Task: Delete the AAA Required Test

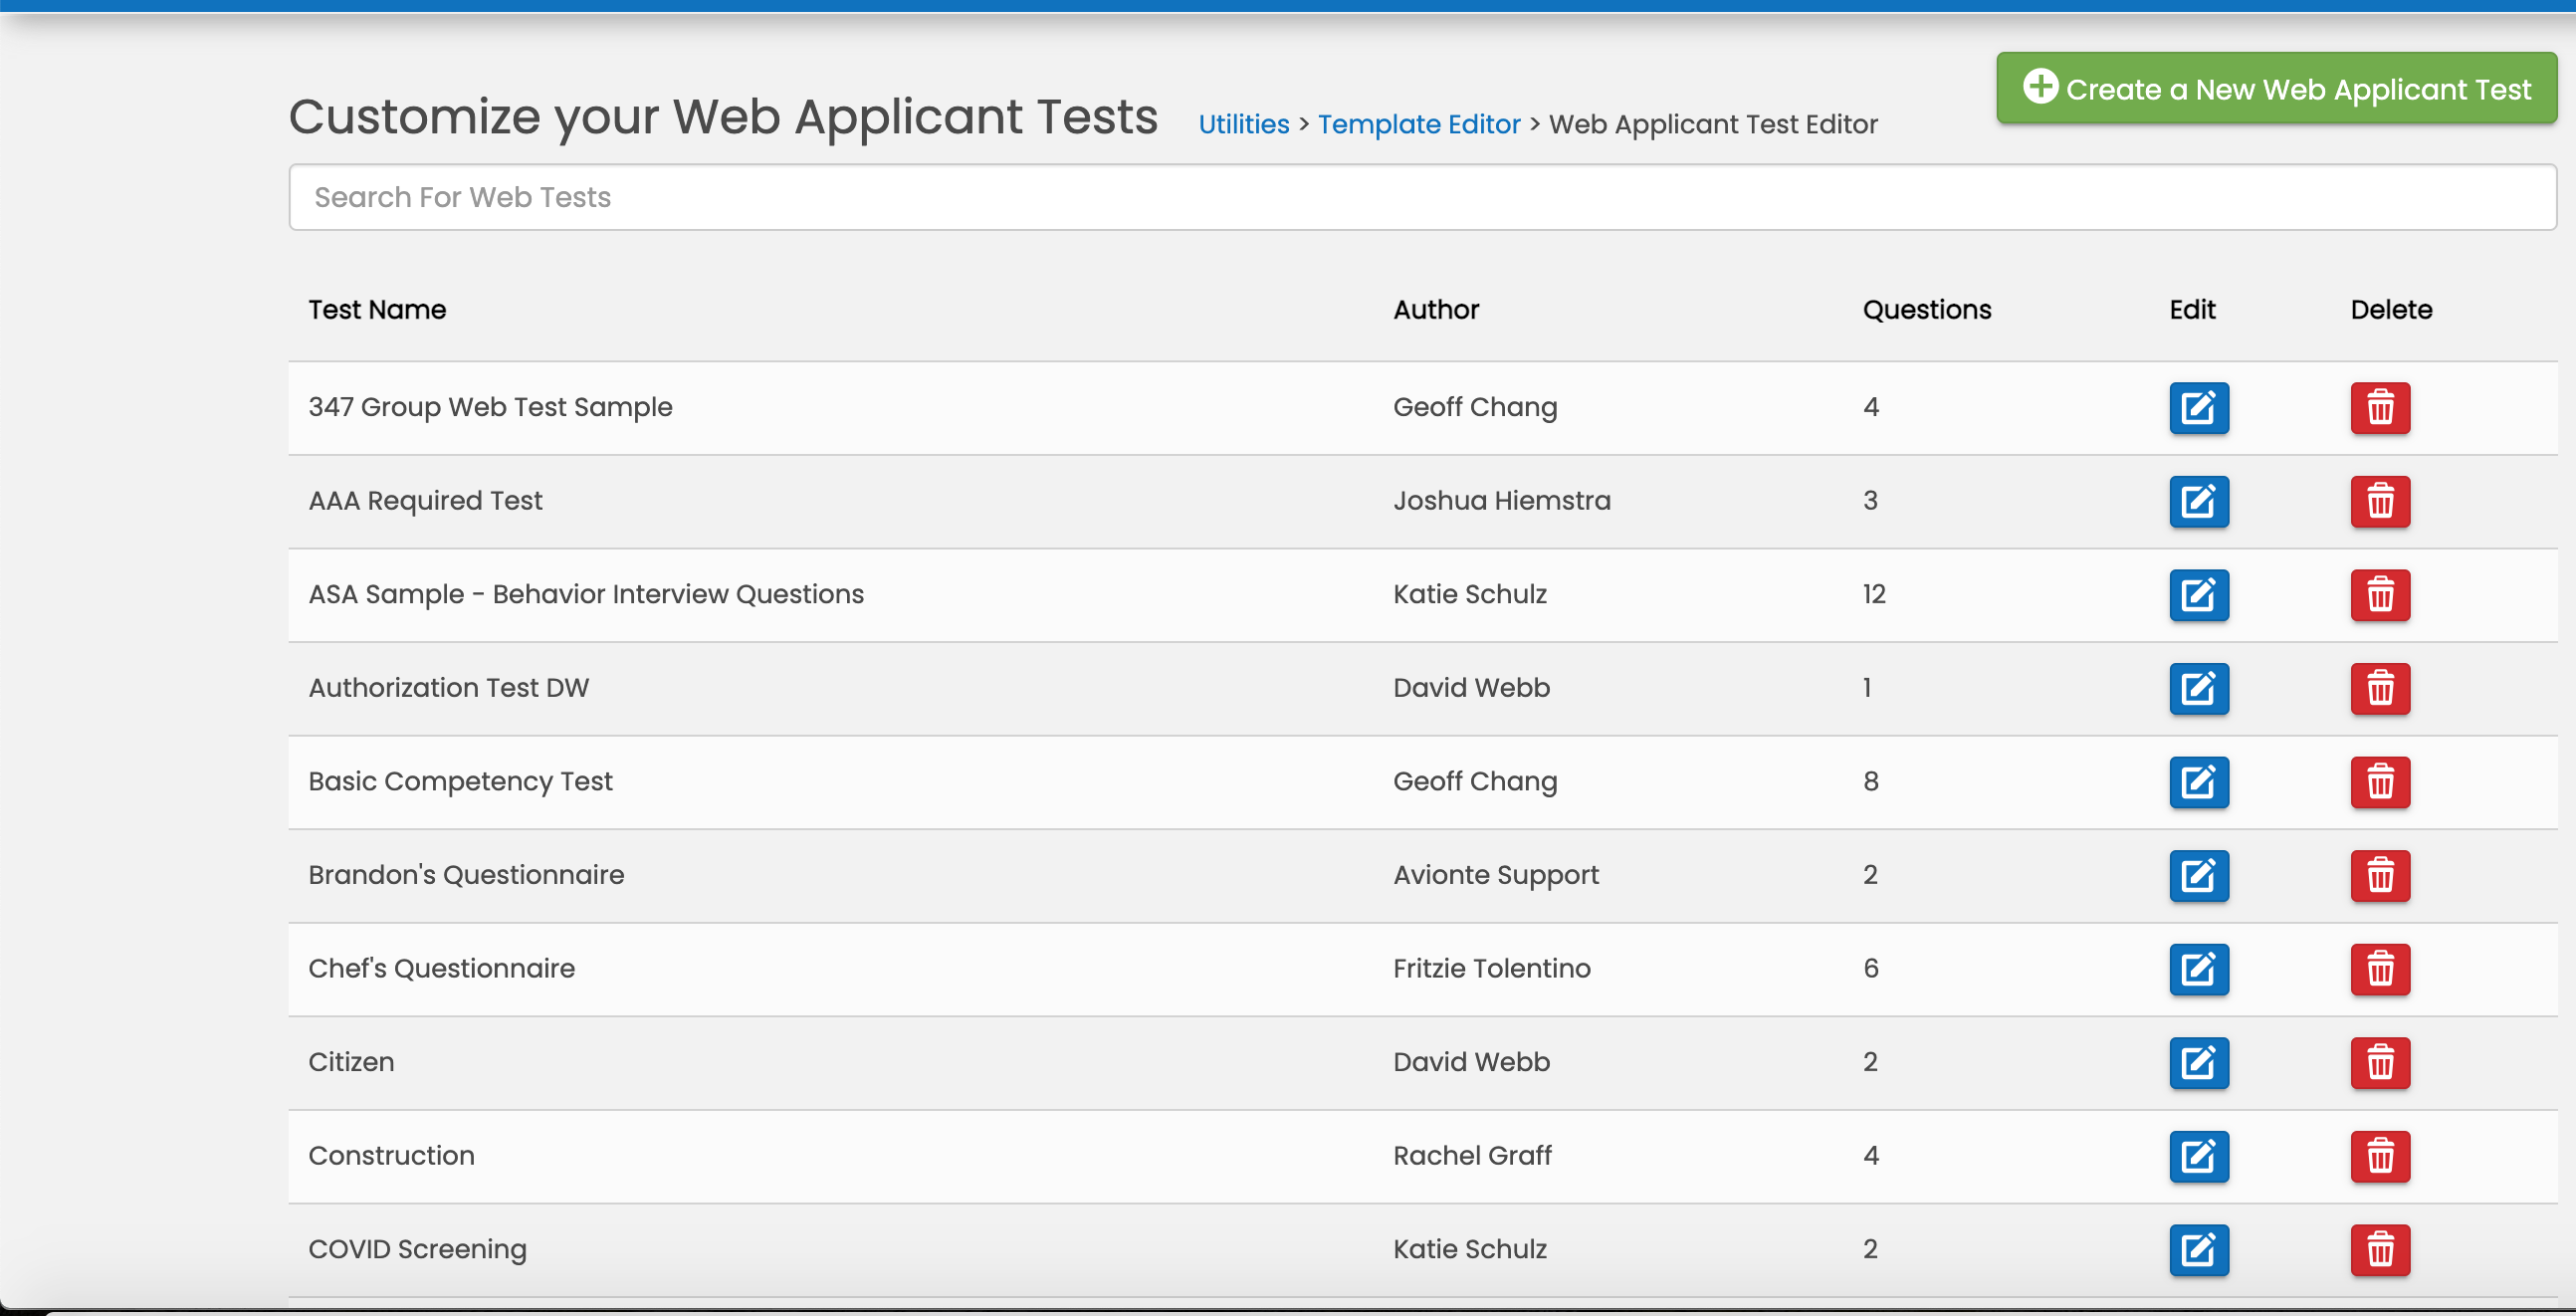Action: pos(2379,502)
